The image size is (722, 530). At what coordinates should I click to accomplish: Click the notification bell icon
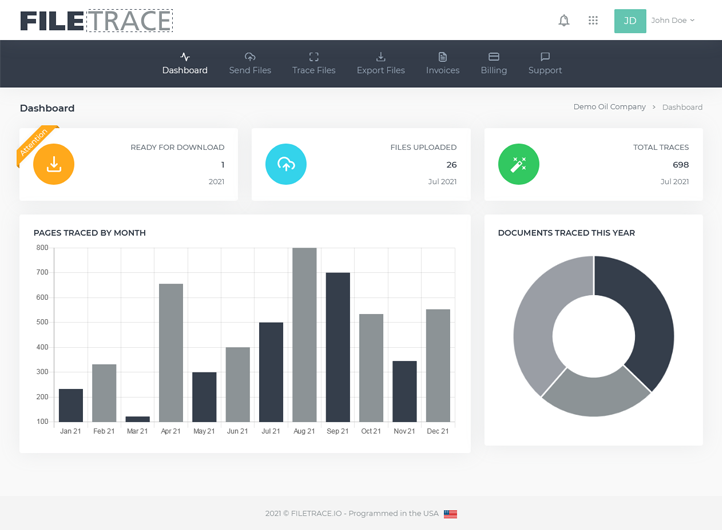564,20
